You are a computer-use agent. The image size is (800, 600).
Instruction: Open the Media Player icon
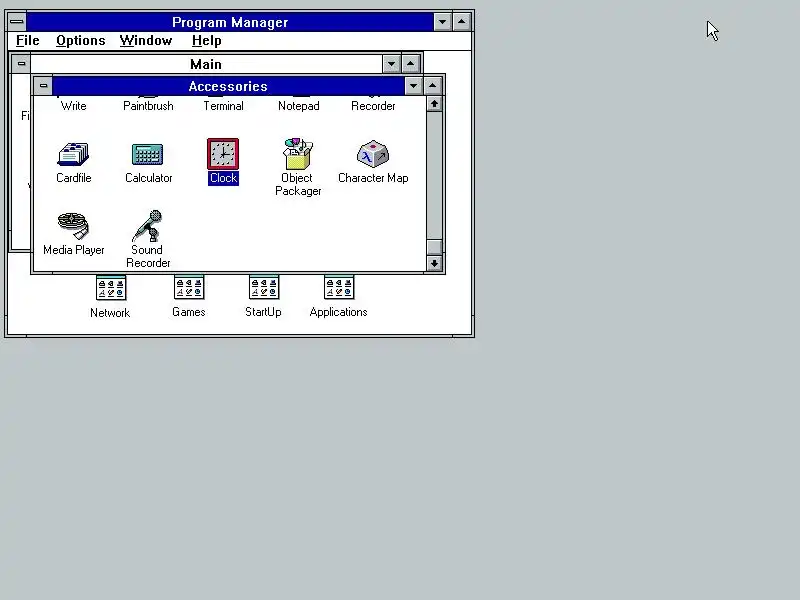73,226
